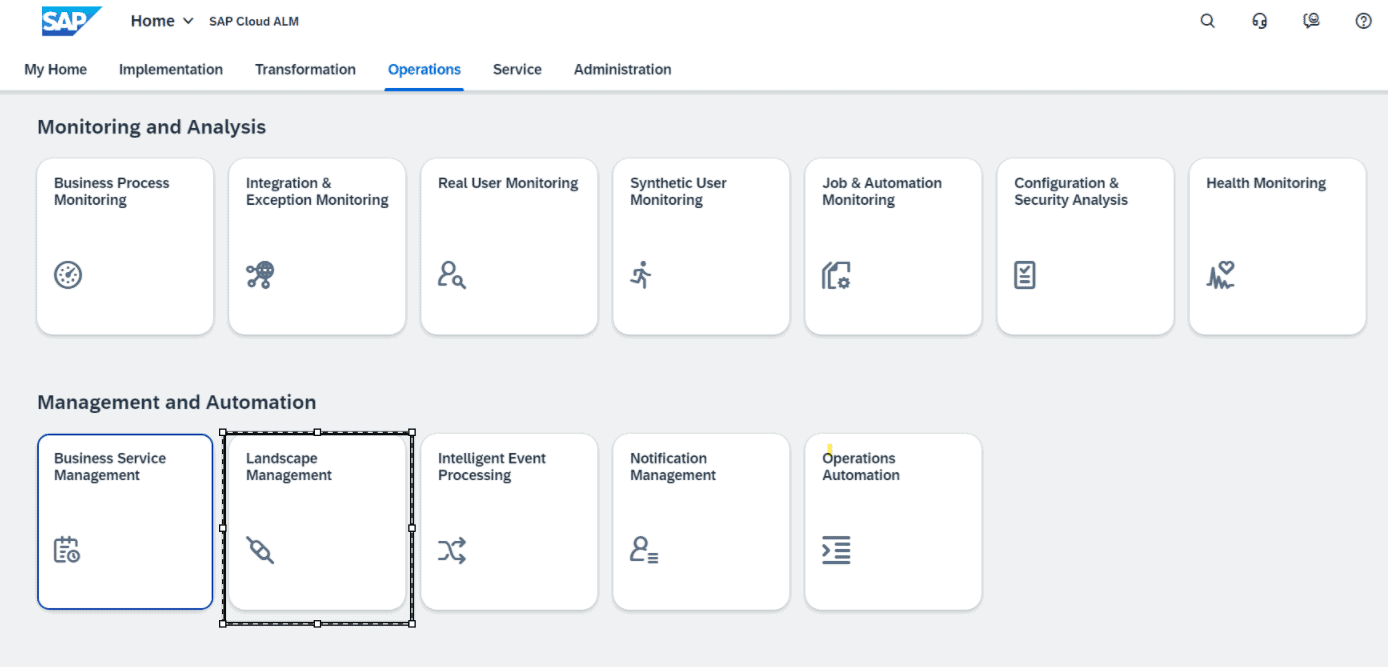Switch to the Implementation tab
The height and width of the screenshot is (667, 1388).
pos(170,69)
